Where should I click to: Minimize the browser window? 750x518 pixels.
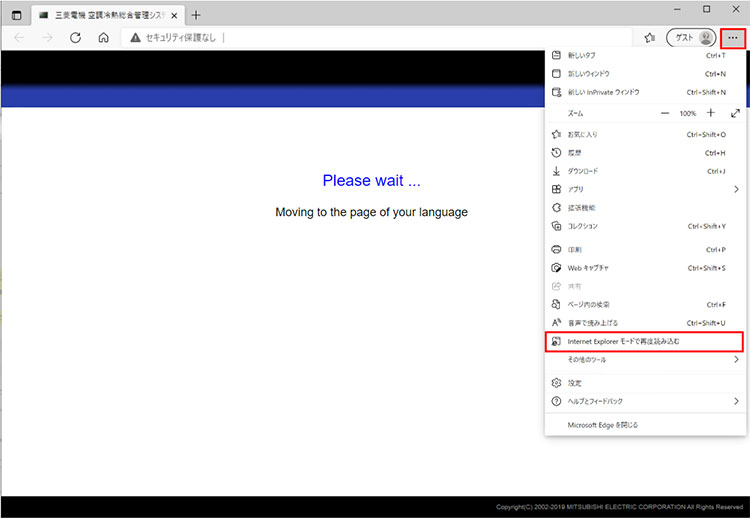click(x=677, y=9)
